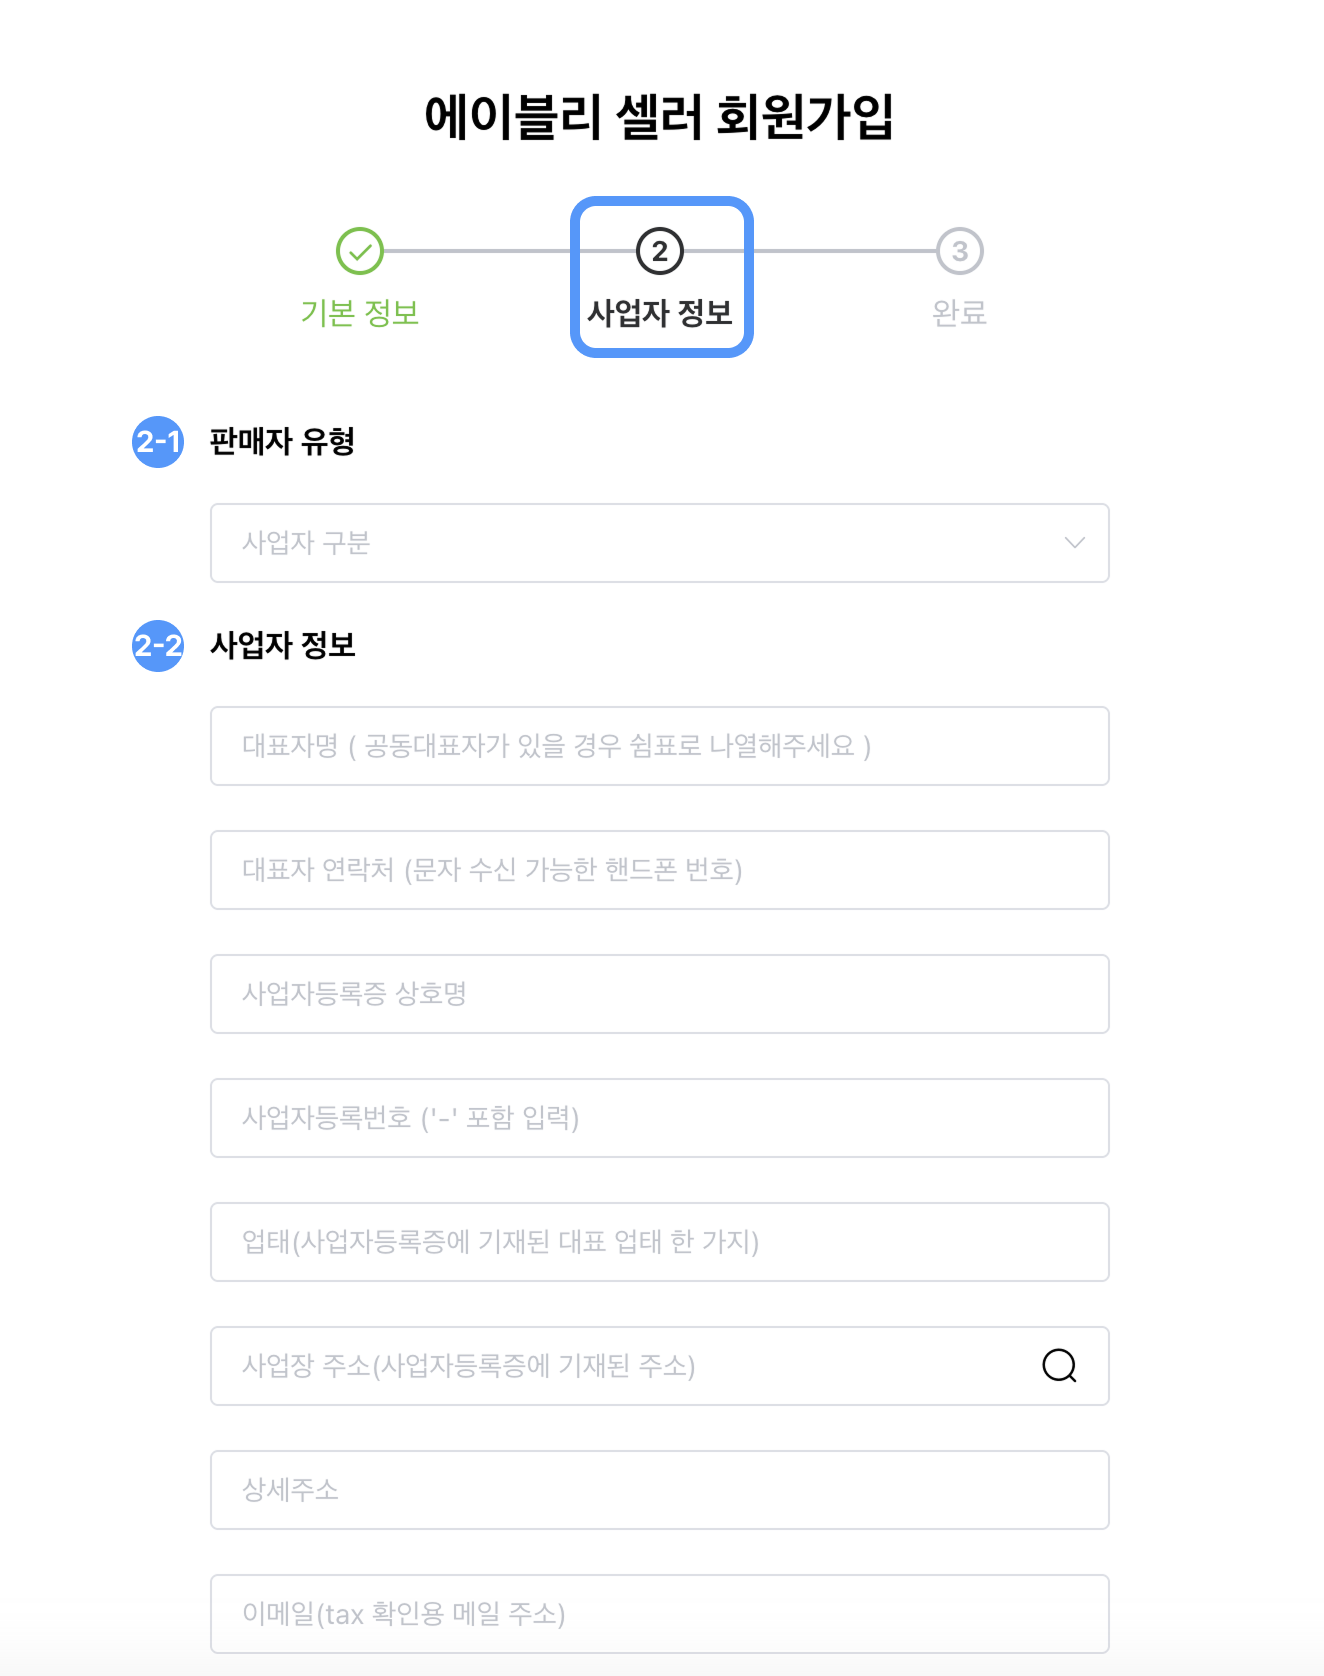
Task: Click the 사업자 정보 section heading
Action: (x=281, y=646)
